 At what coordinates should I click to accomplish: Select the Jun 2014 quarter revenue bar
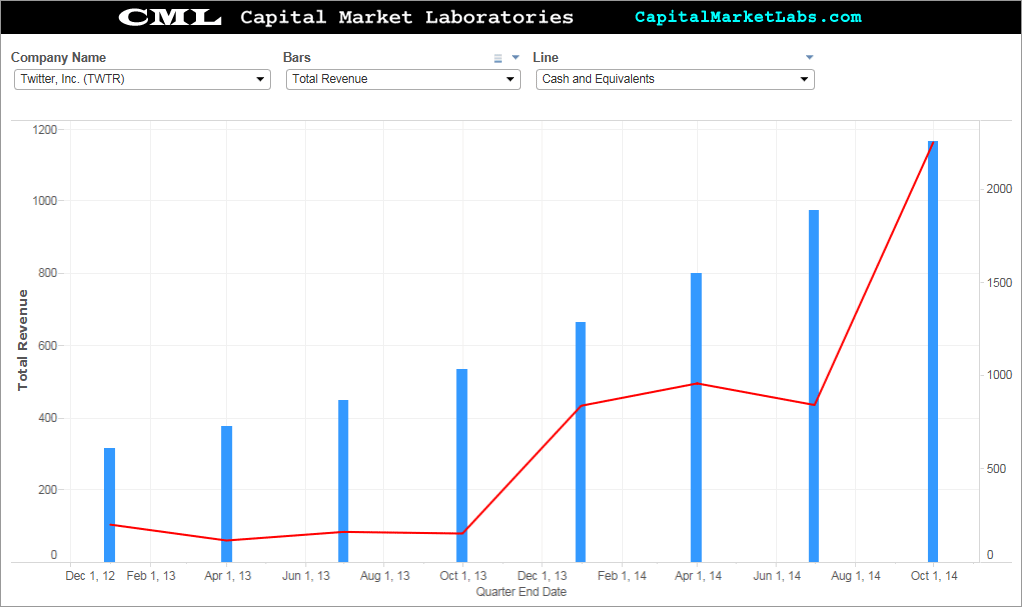813,386
